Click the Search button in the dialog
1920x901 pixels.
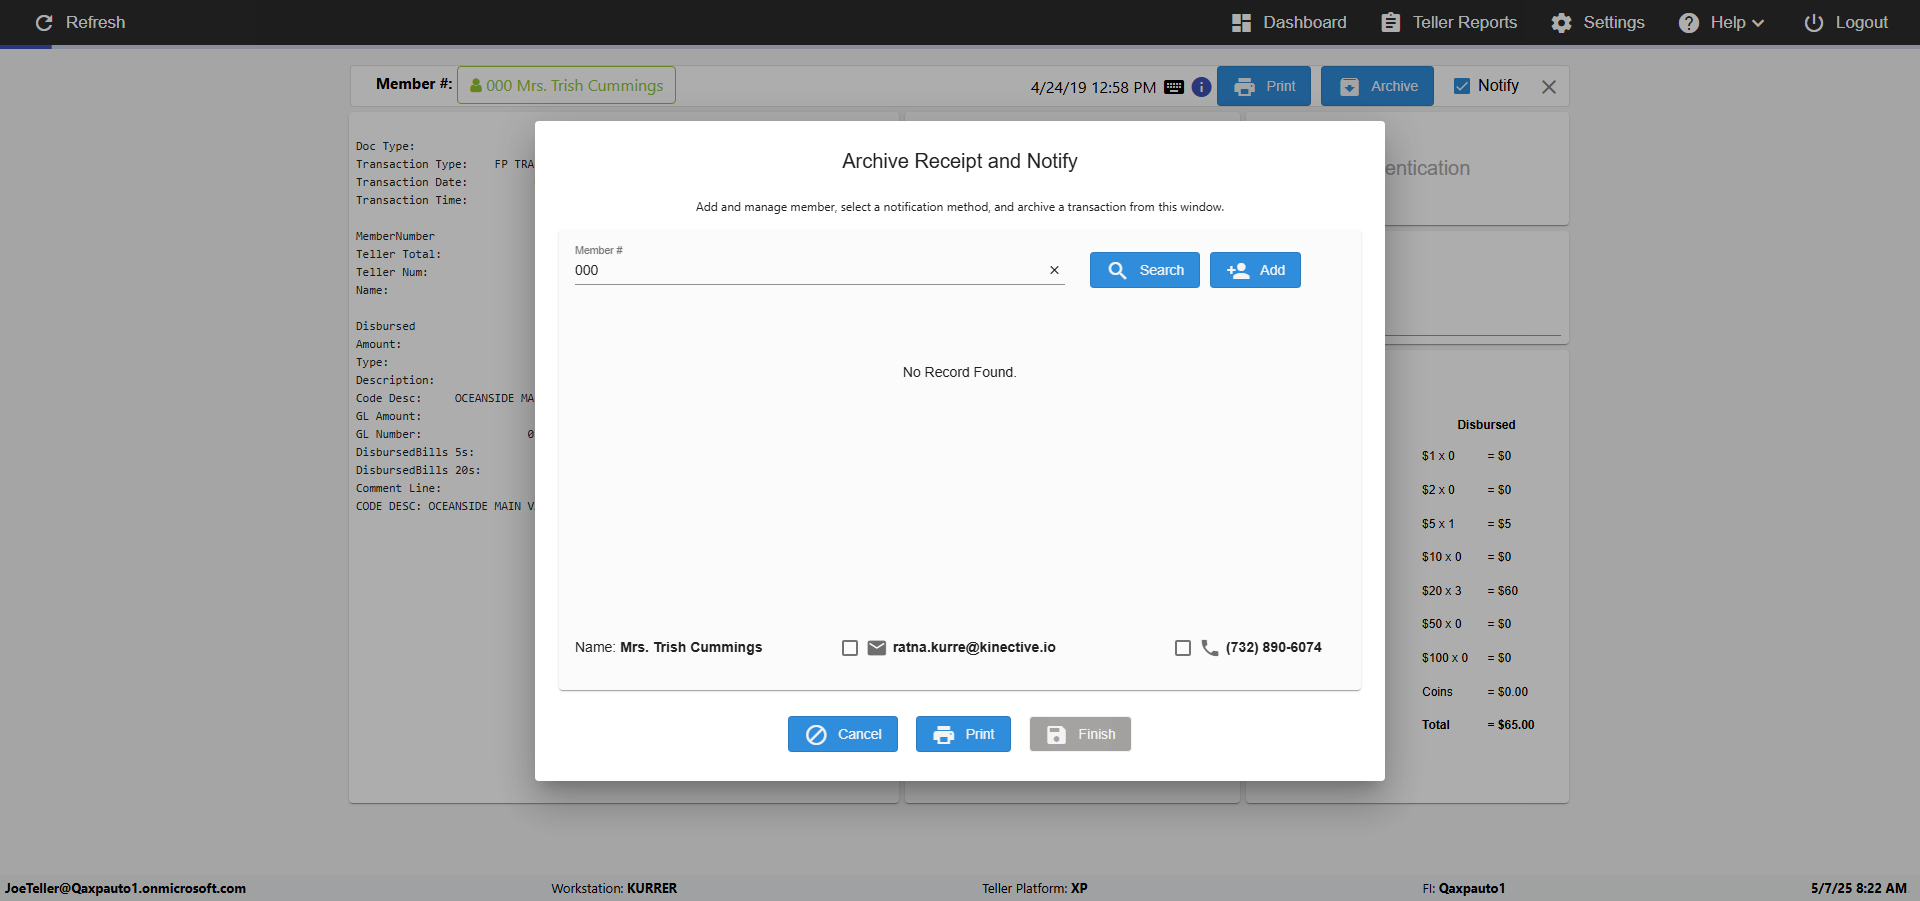(x=1145, y=270)
